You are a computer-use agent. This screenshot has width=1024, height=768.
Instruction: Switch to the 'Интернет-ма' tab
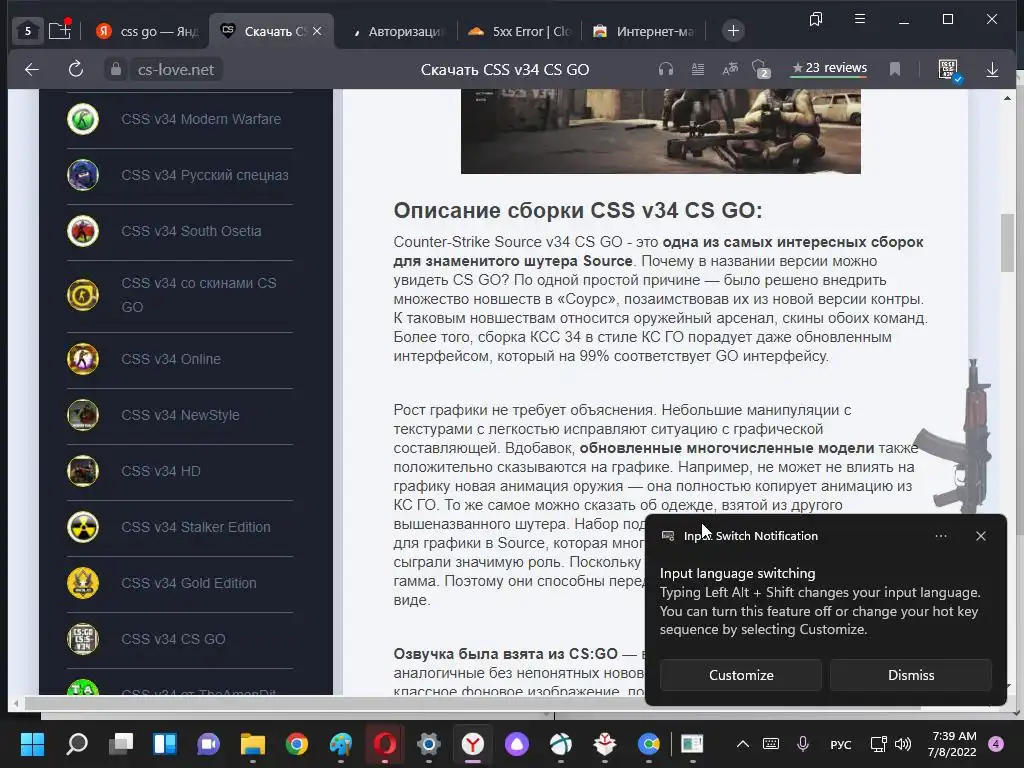point(644,31)
